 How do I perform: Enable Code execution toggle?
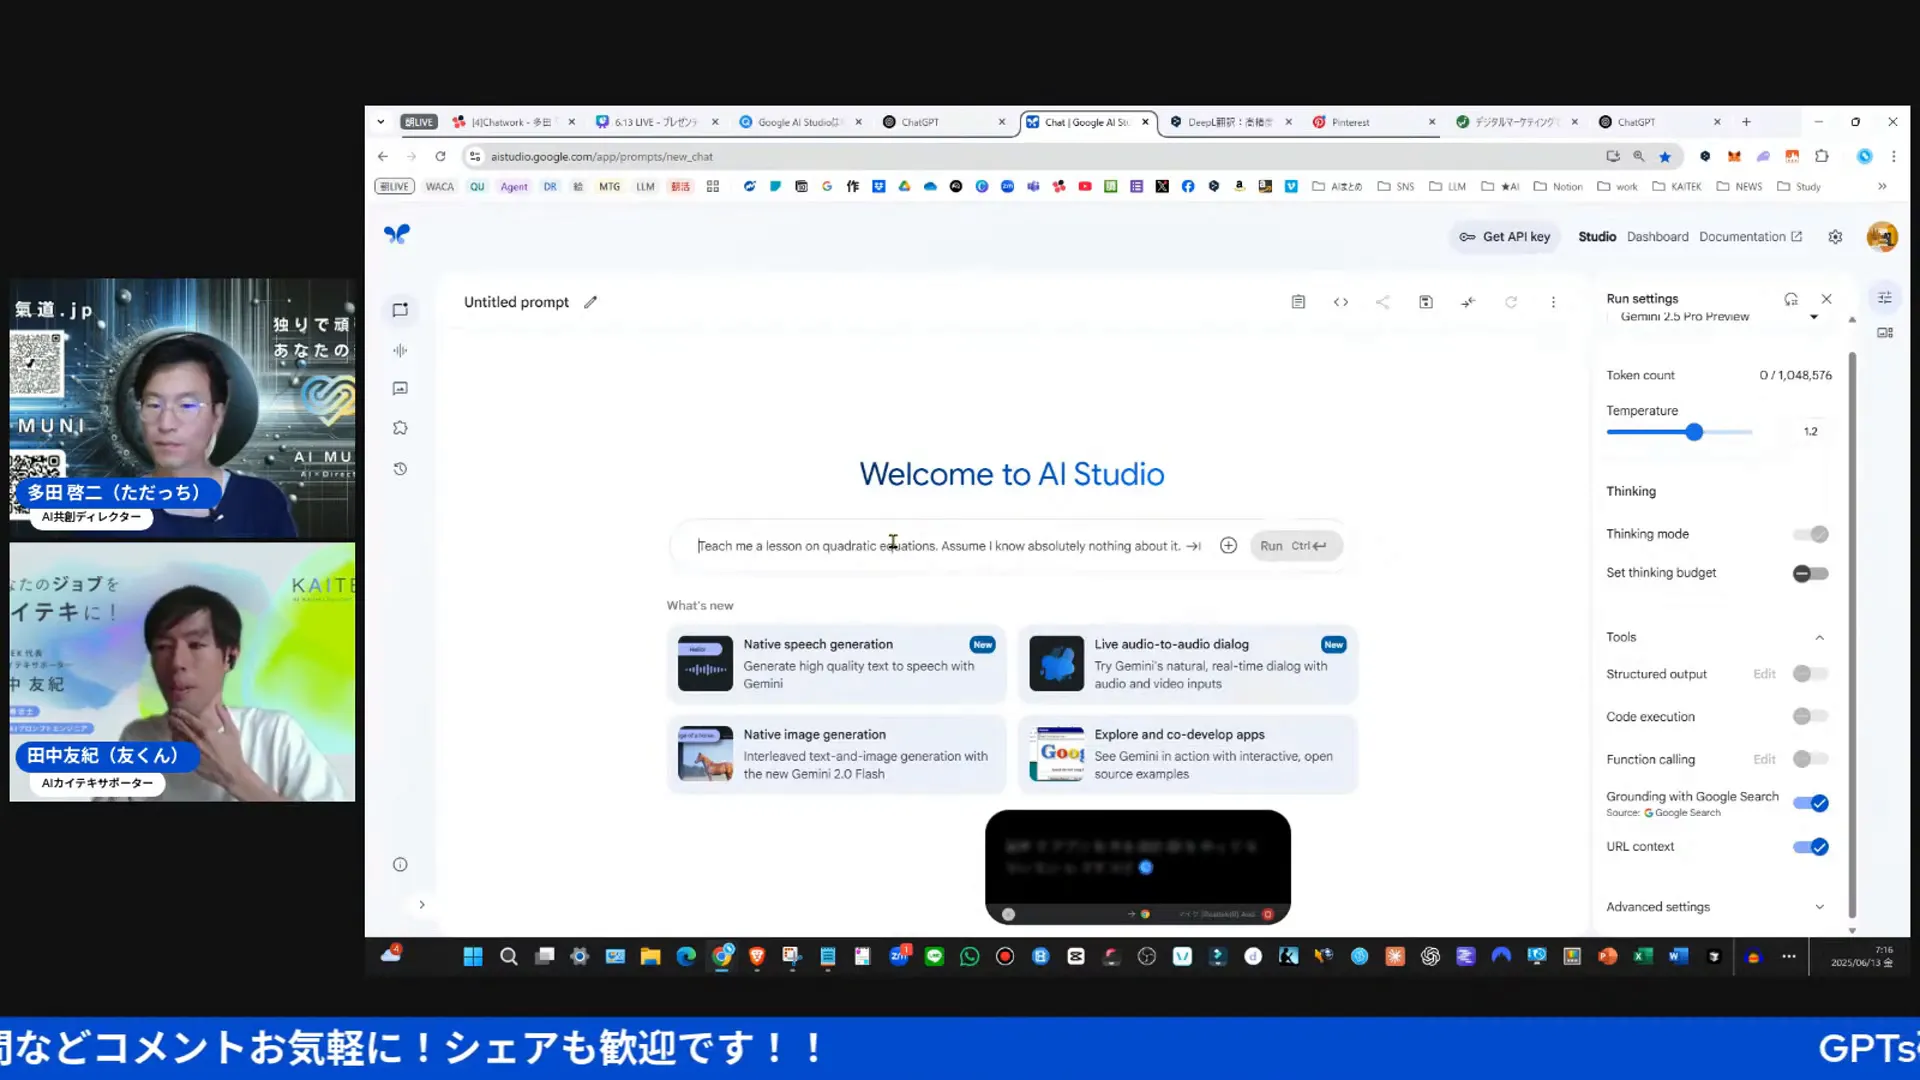coord(1811,717)
